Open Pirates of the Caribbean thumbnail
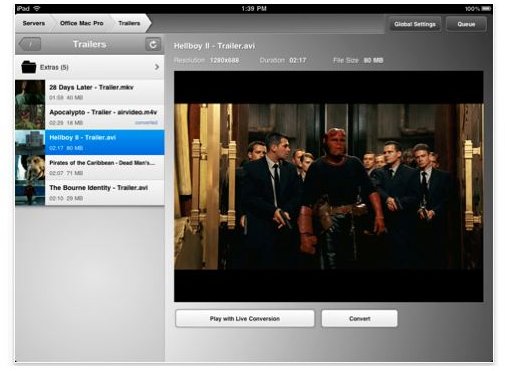This screenshot has height=371, width=505. point(30,168)
